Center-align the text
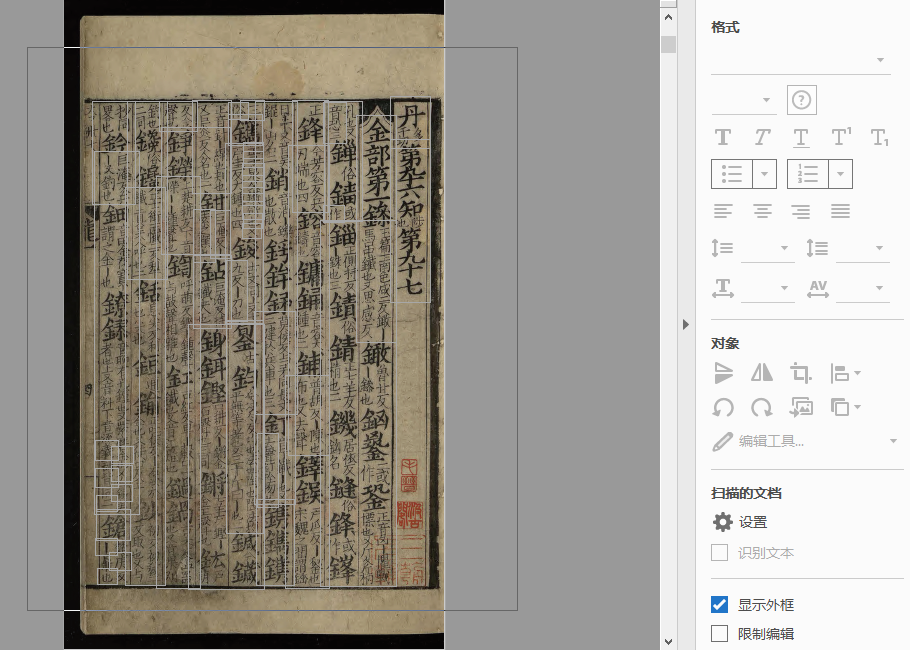The height and width of the screenshot is (650, 910). click(x=762, y=211)
